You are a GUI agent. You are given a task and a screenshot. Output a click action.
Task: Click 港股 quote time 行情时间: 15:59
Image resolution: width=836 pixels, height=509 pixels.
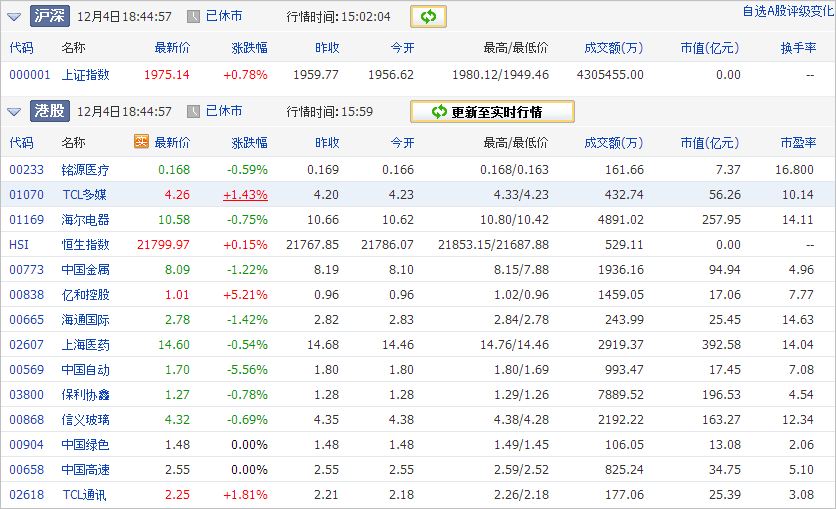329,112
